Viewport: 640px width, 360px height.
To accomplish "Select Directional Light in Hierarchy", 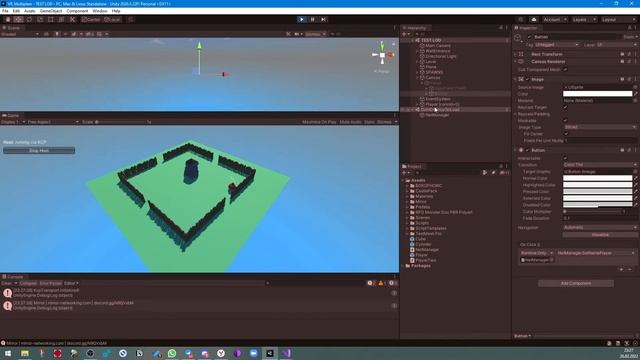I will [x=440, y=56].
